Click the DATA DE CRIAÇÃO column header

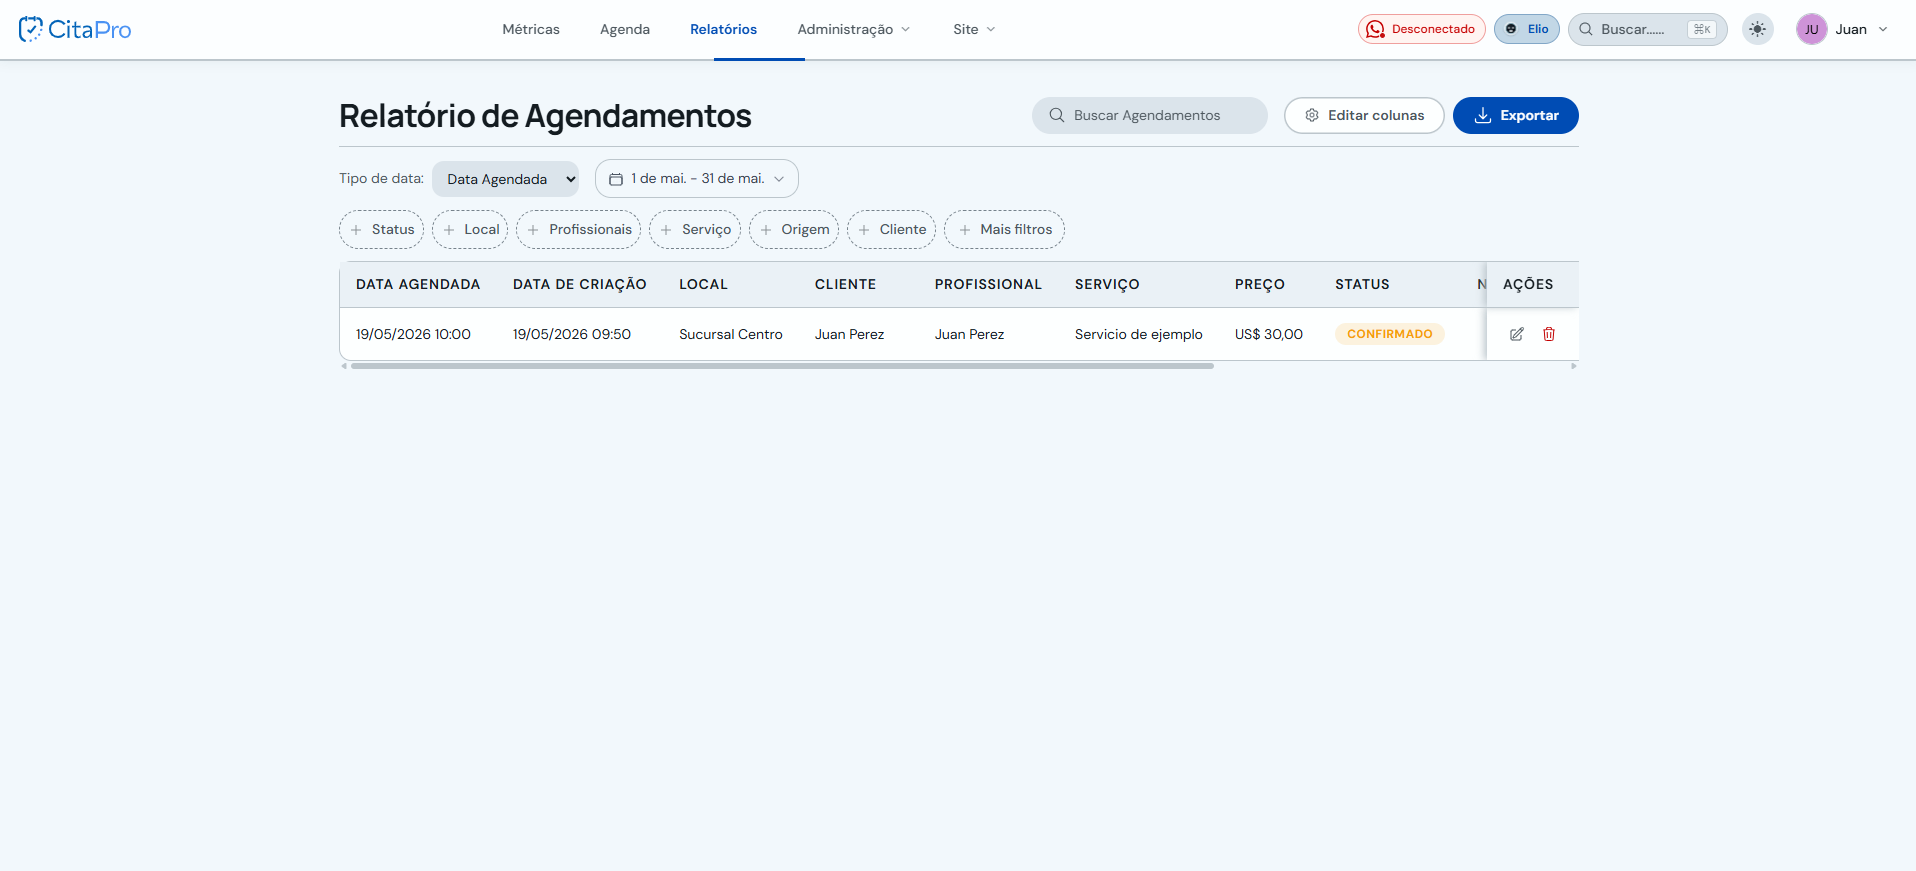580,284
